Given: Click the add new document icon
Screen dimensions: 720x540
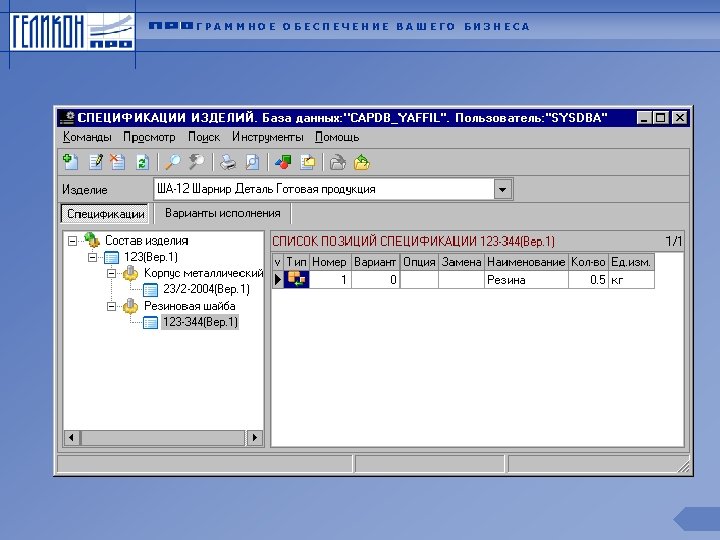Looking at the screenshot, I should [x=71, y=162].
